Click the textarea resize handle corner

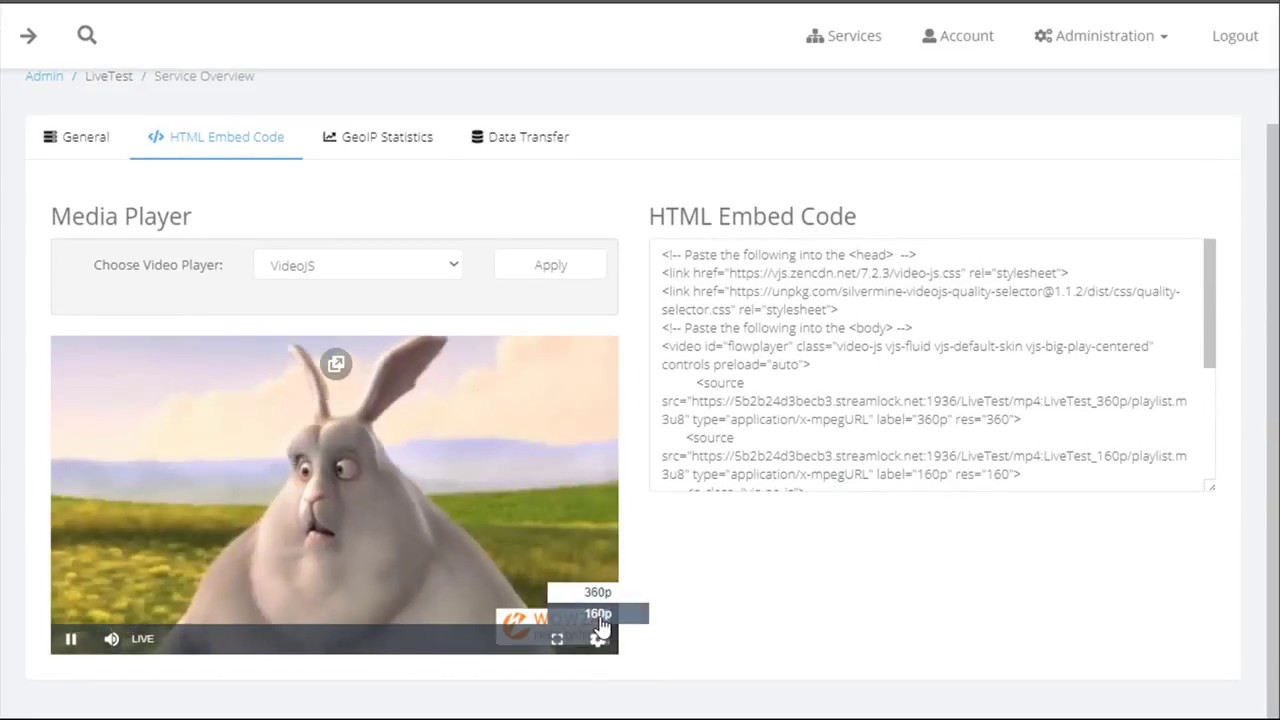1211,486
